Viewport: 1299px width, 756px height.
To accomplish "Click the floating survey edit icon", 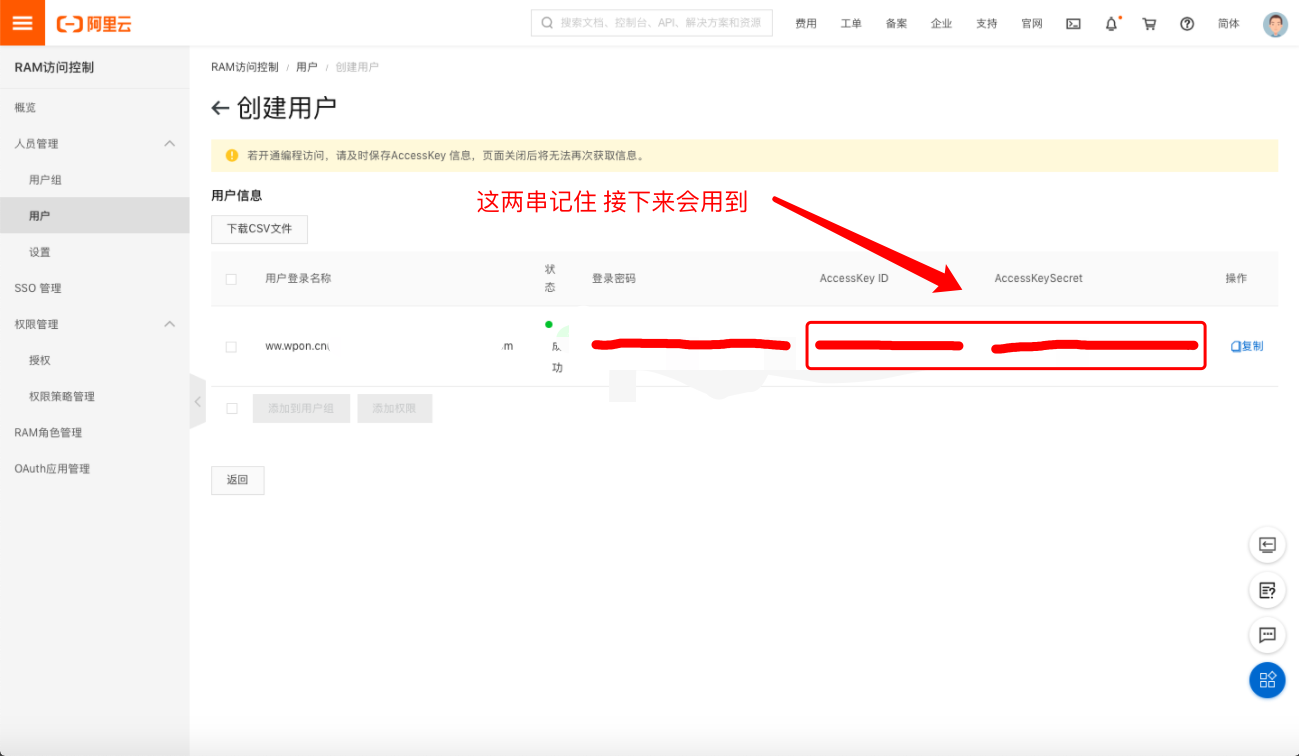I will (1267, 590).
